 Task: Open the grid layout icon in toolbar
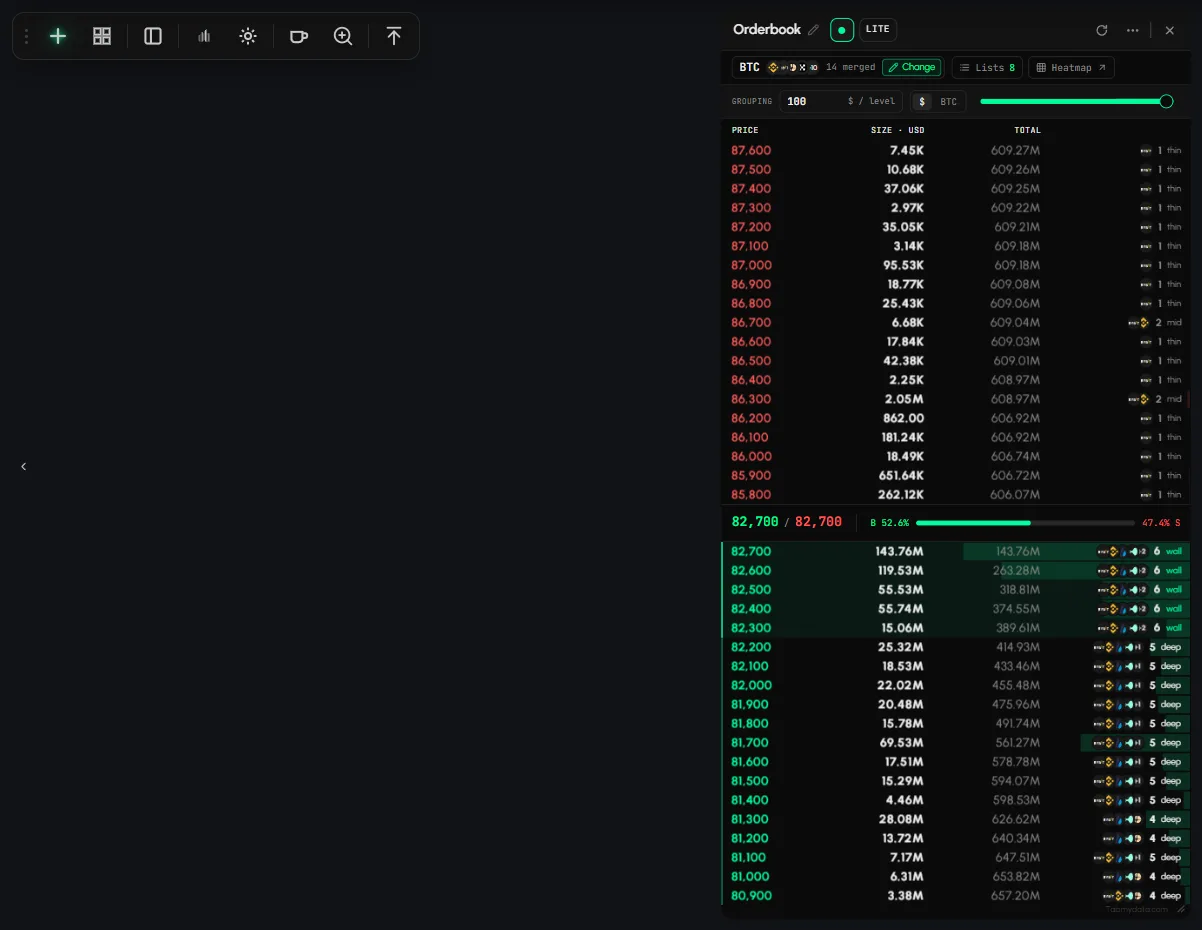(x=102, y=36)
